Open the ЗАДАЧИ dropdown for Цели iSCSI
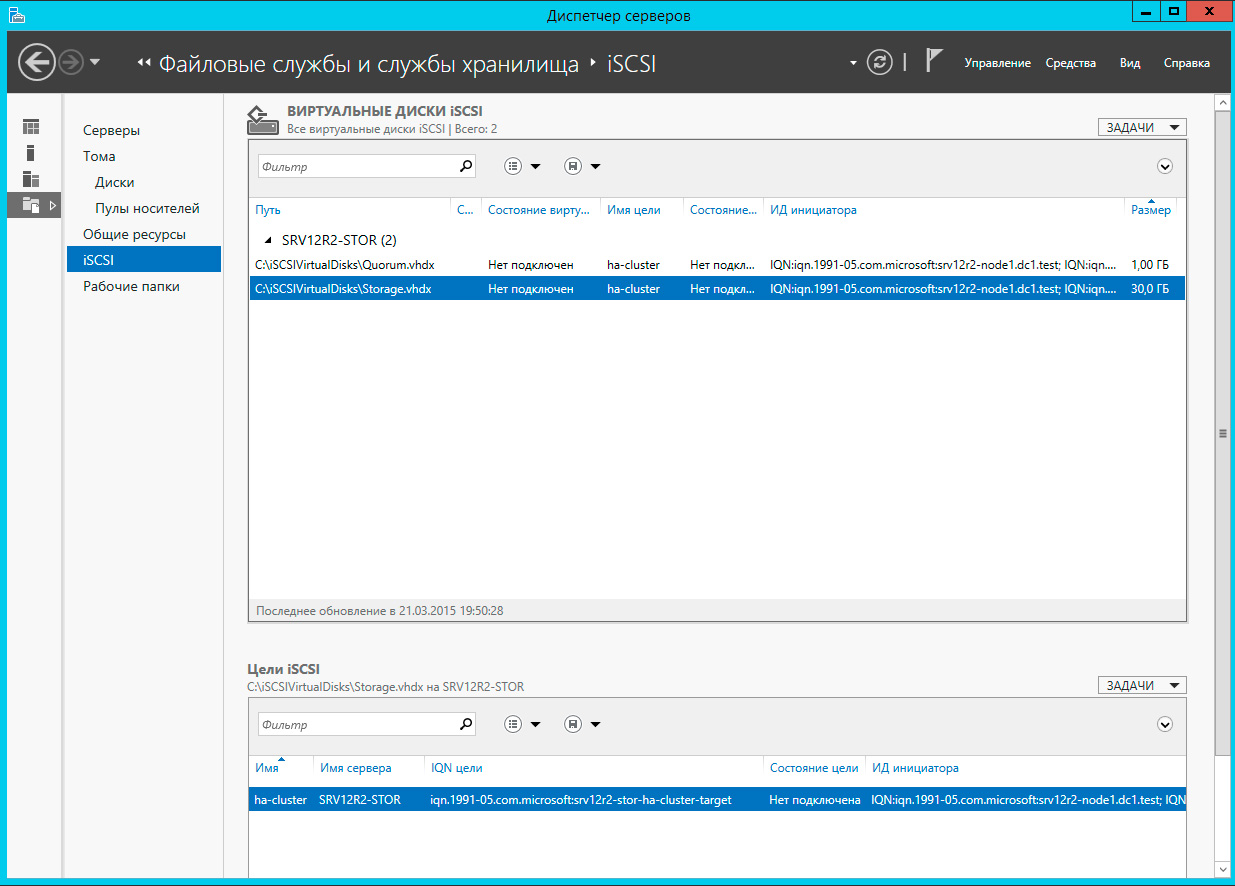Image resolution: width=1235 pixels, height=886 pixels. tap(1141, 685)
